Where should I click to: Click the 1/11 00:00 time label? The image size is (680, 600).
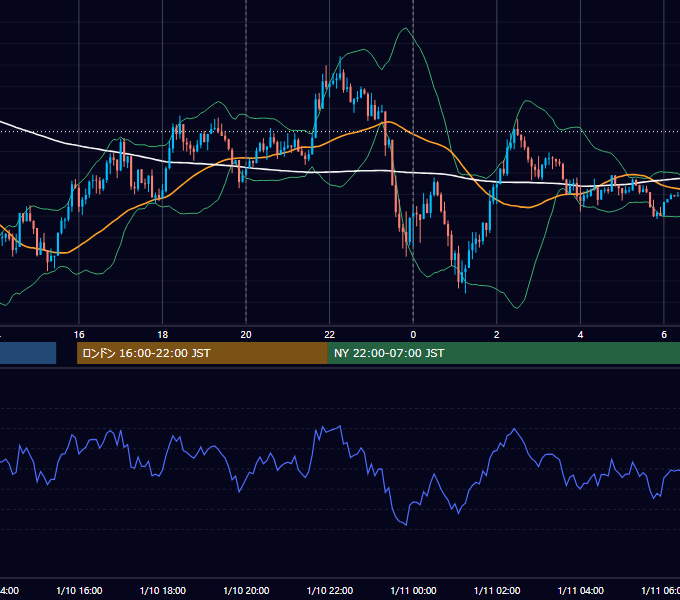coord(413,590)
